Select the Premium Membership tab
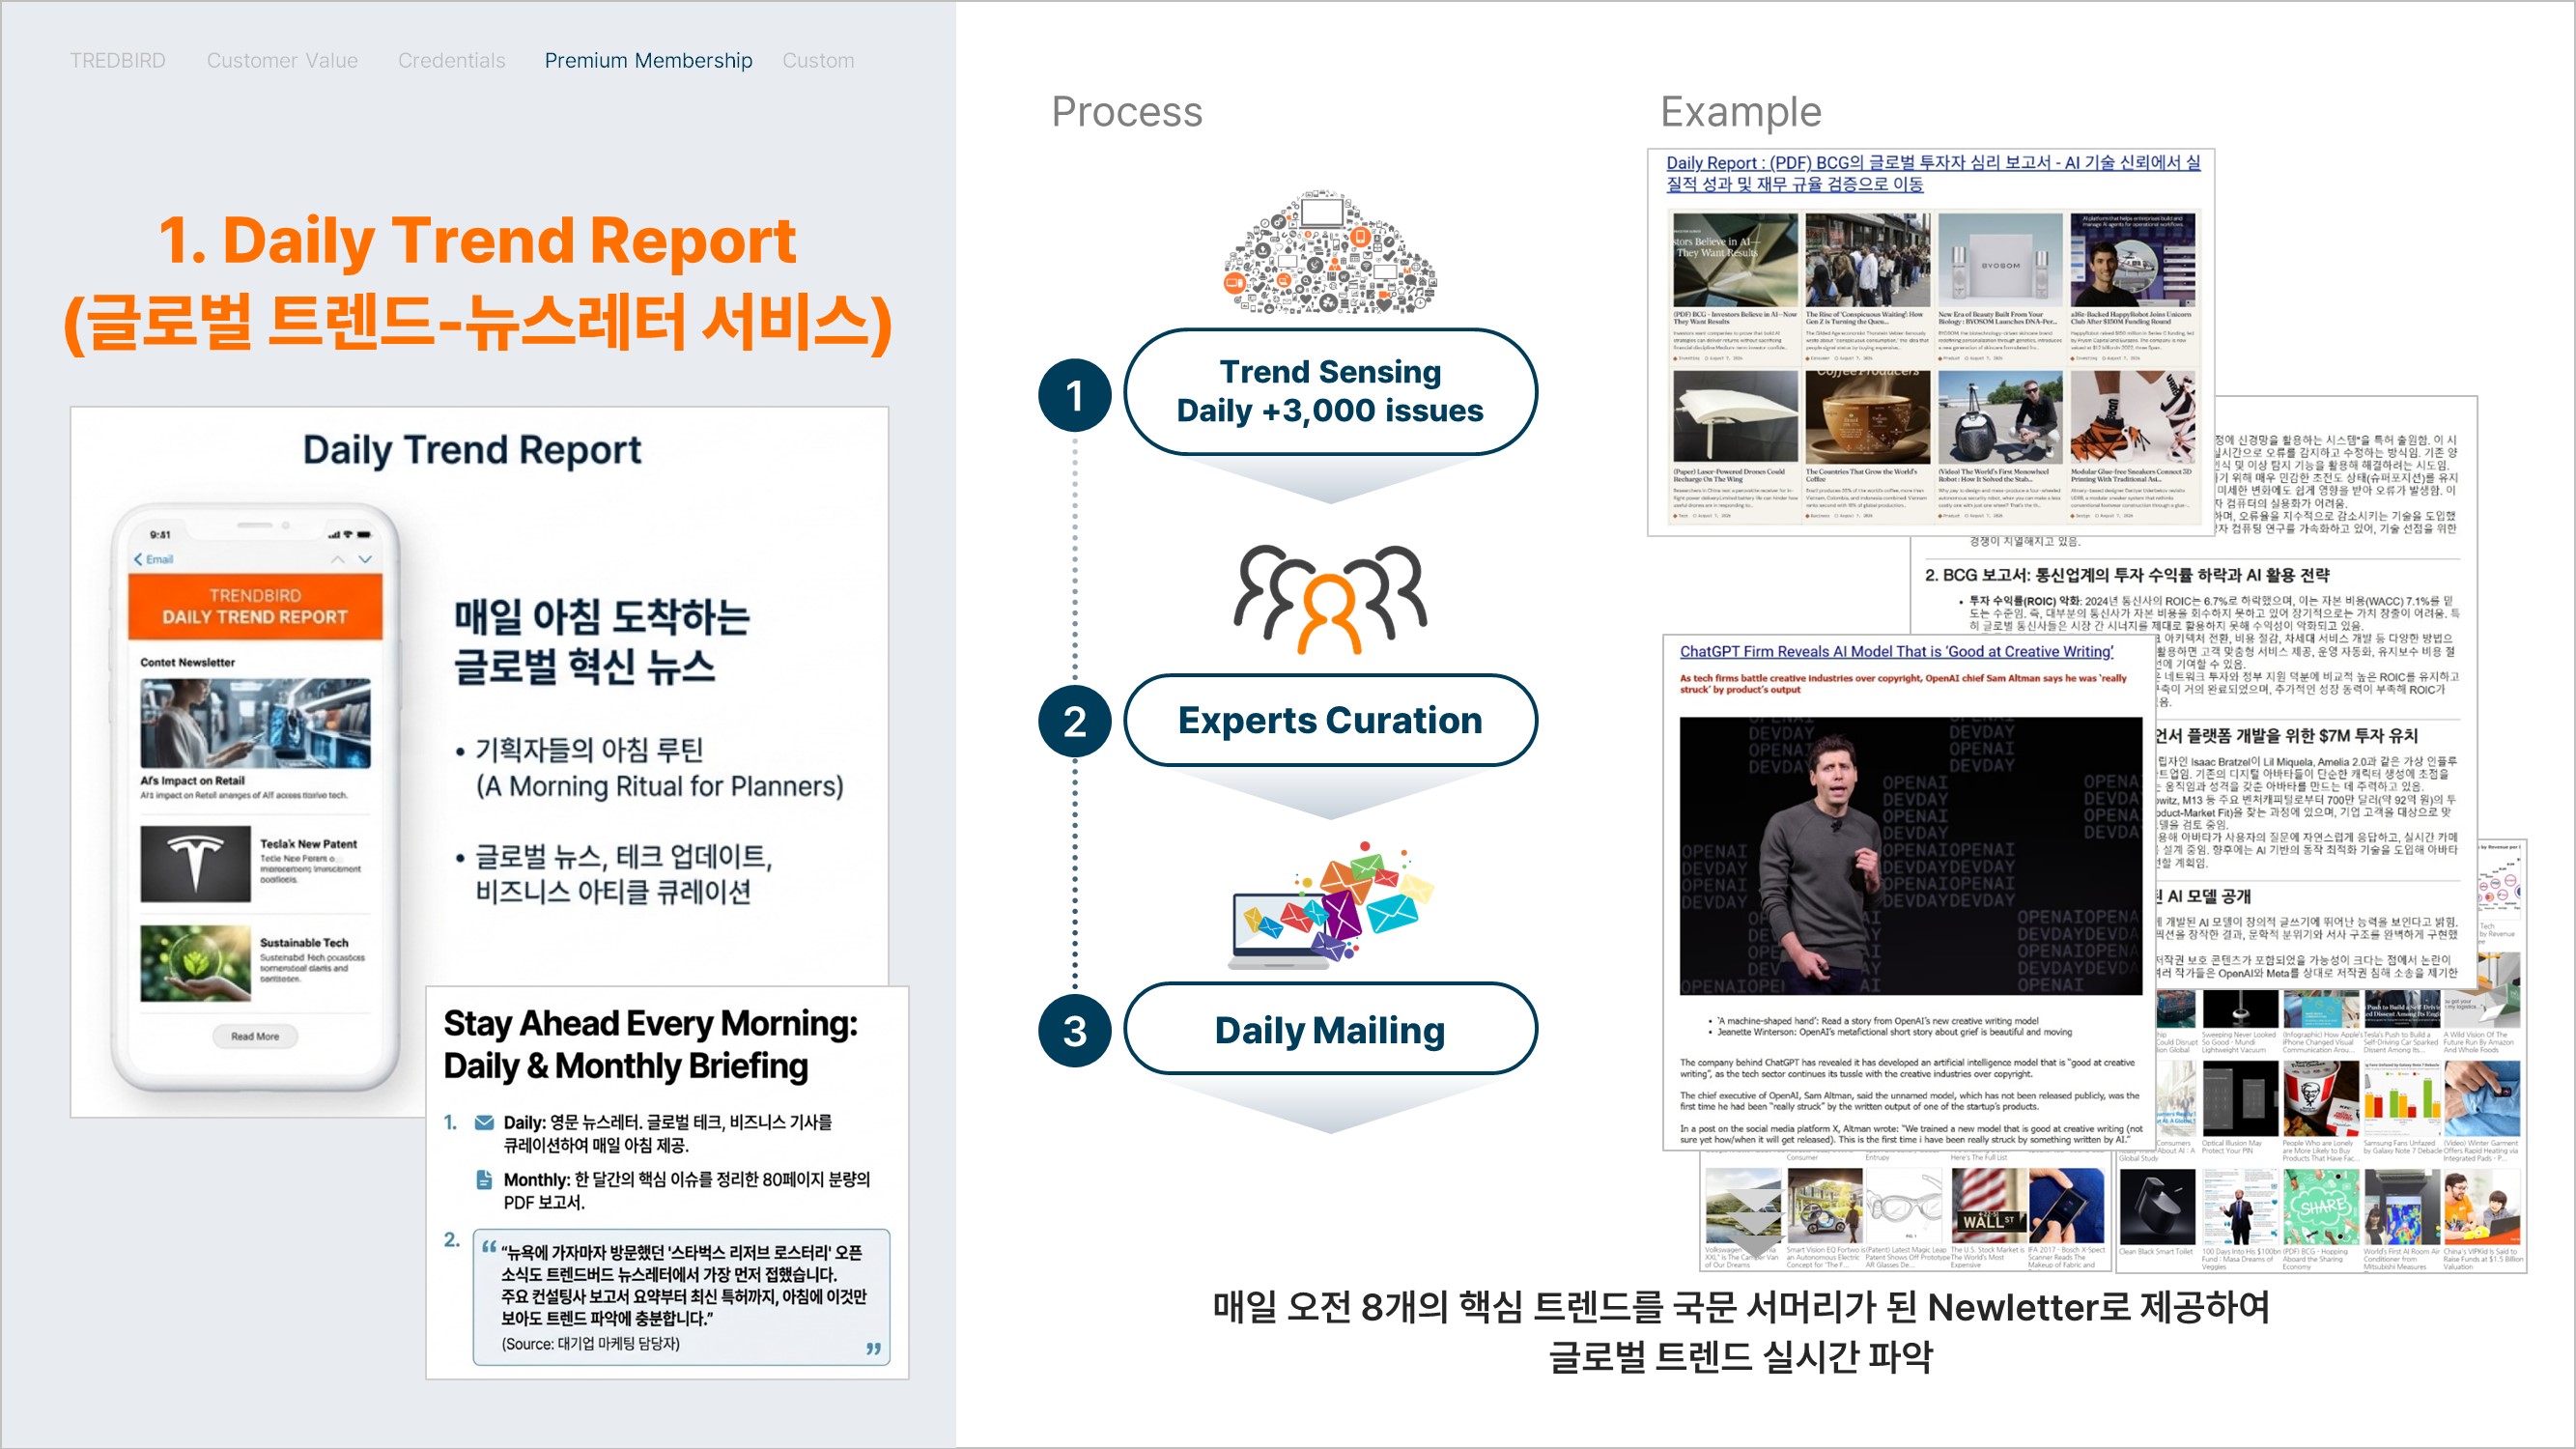 [648, 61]
